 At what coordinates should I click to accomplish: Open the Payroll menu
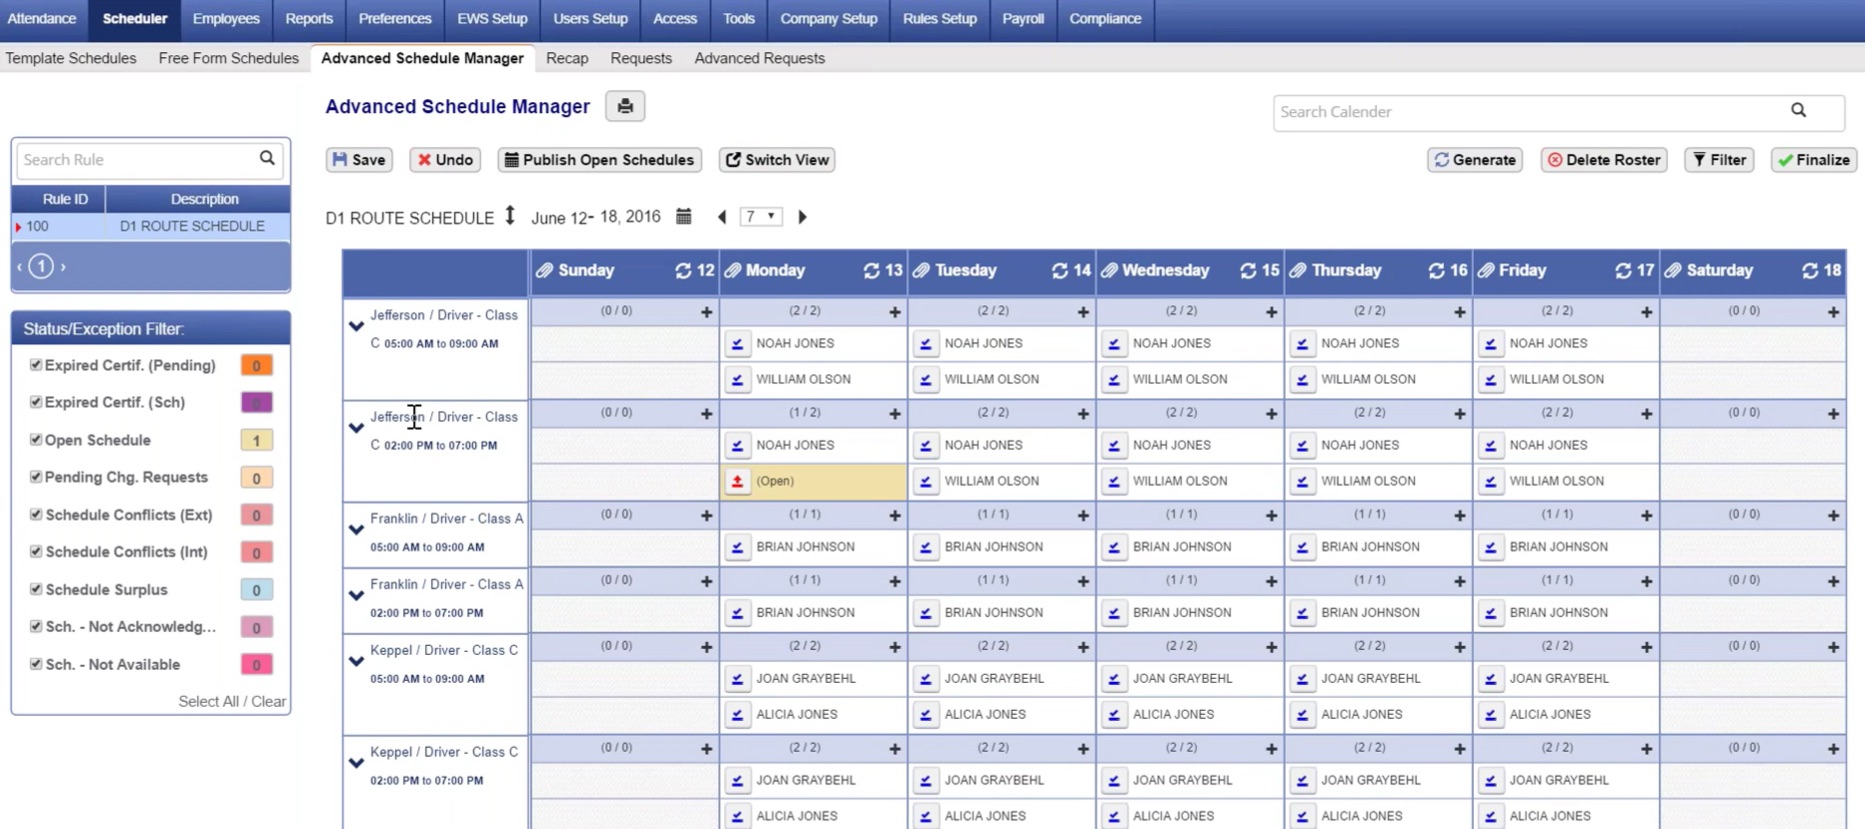click(1023, 19)
